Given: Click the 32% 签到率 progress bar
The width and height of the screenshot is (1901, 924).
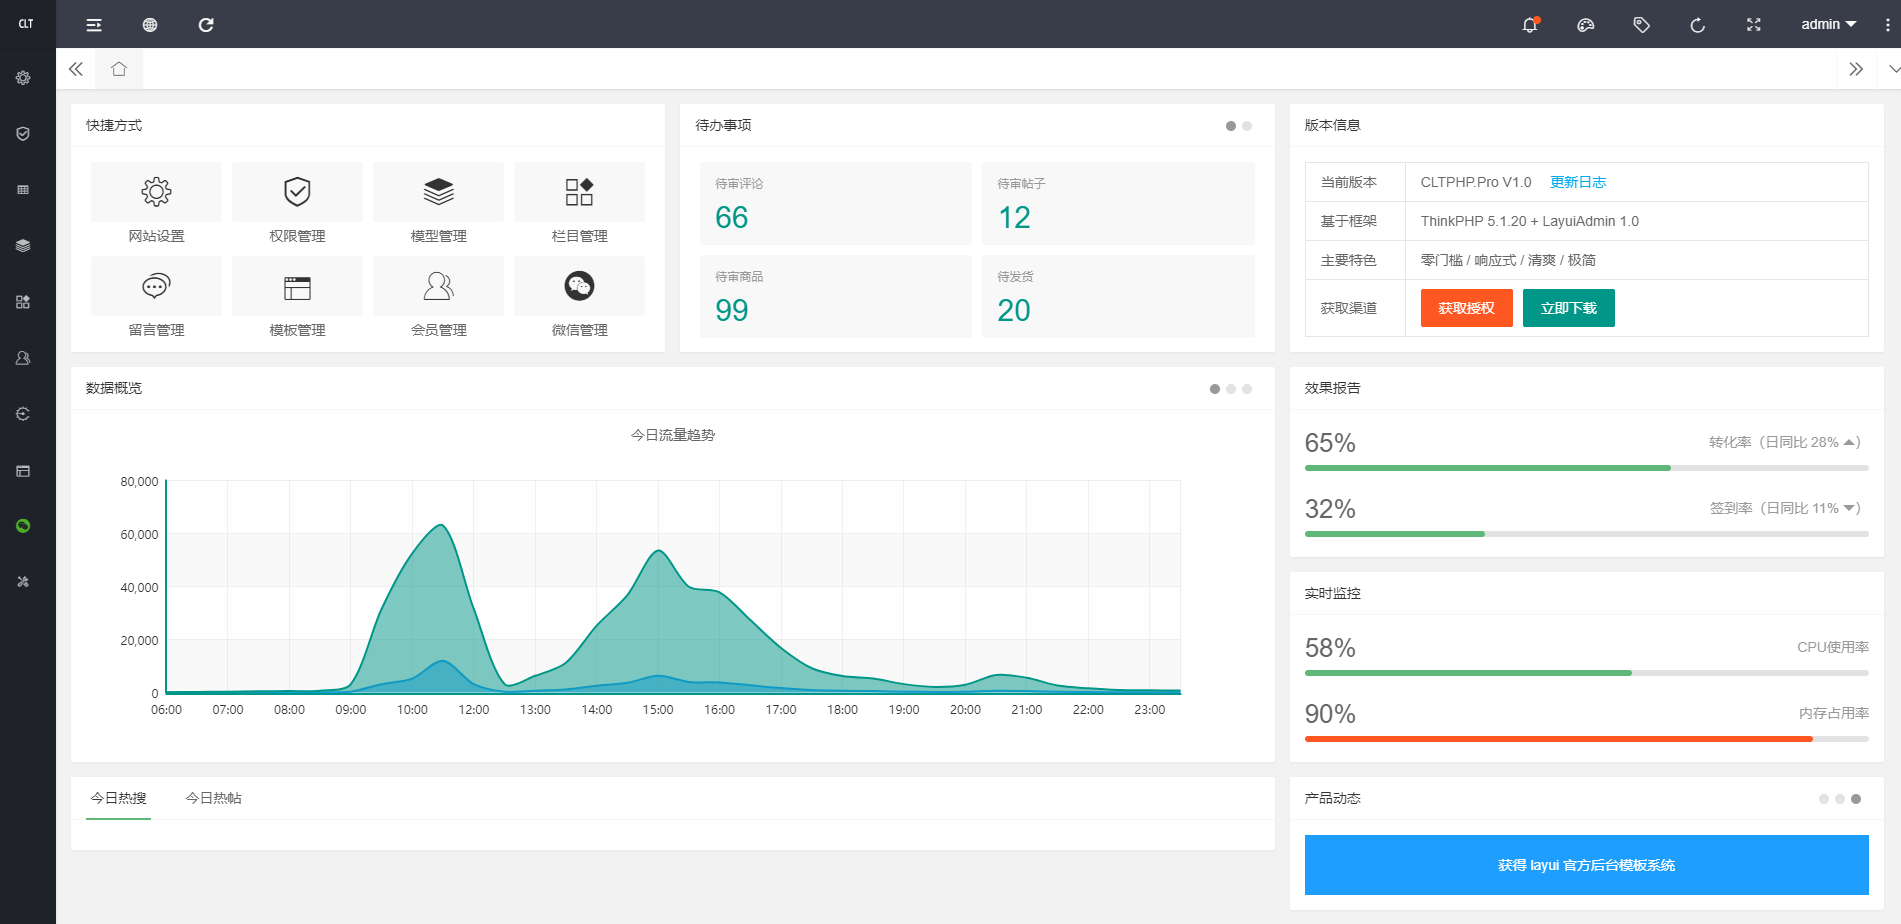Looking at the screenshot, I should [x=1586, y=534].
